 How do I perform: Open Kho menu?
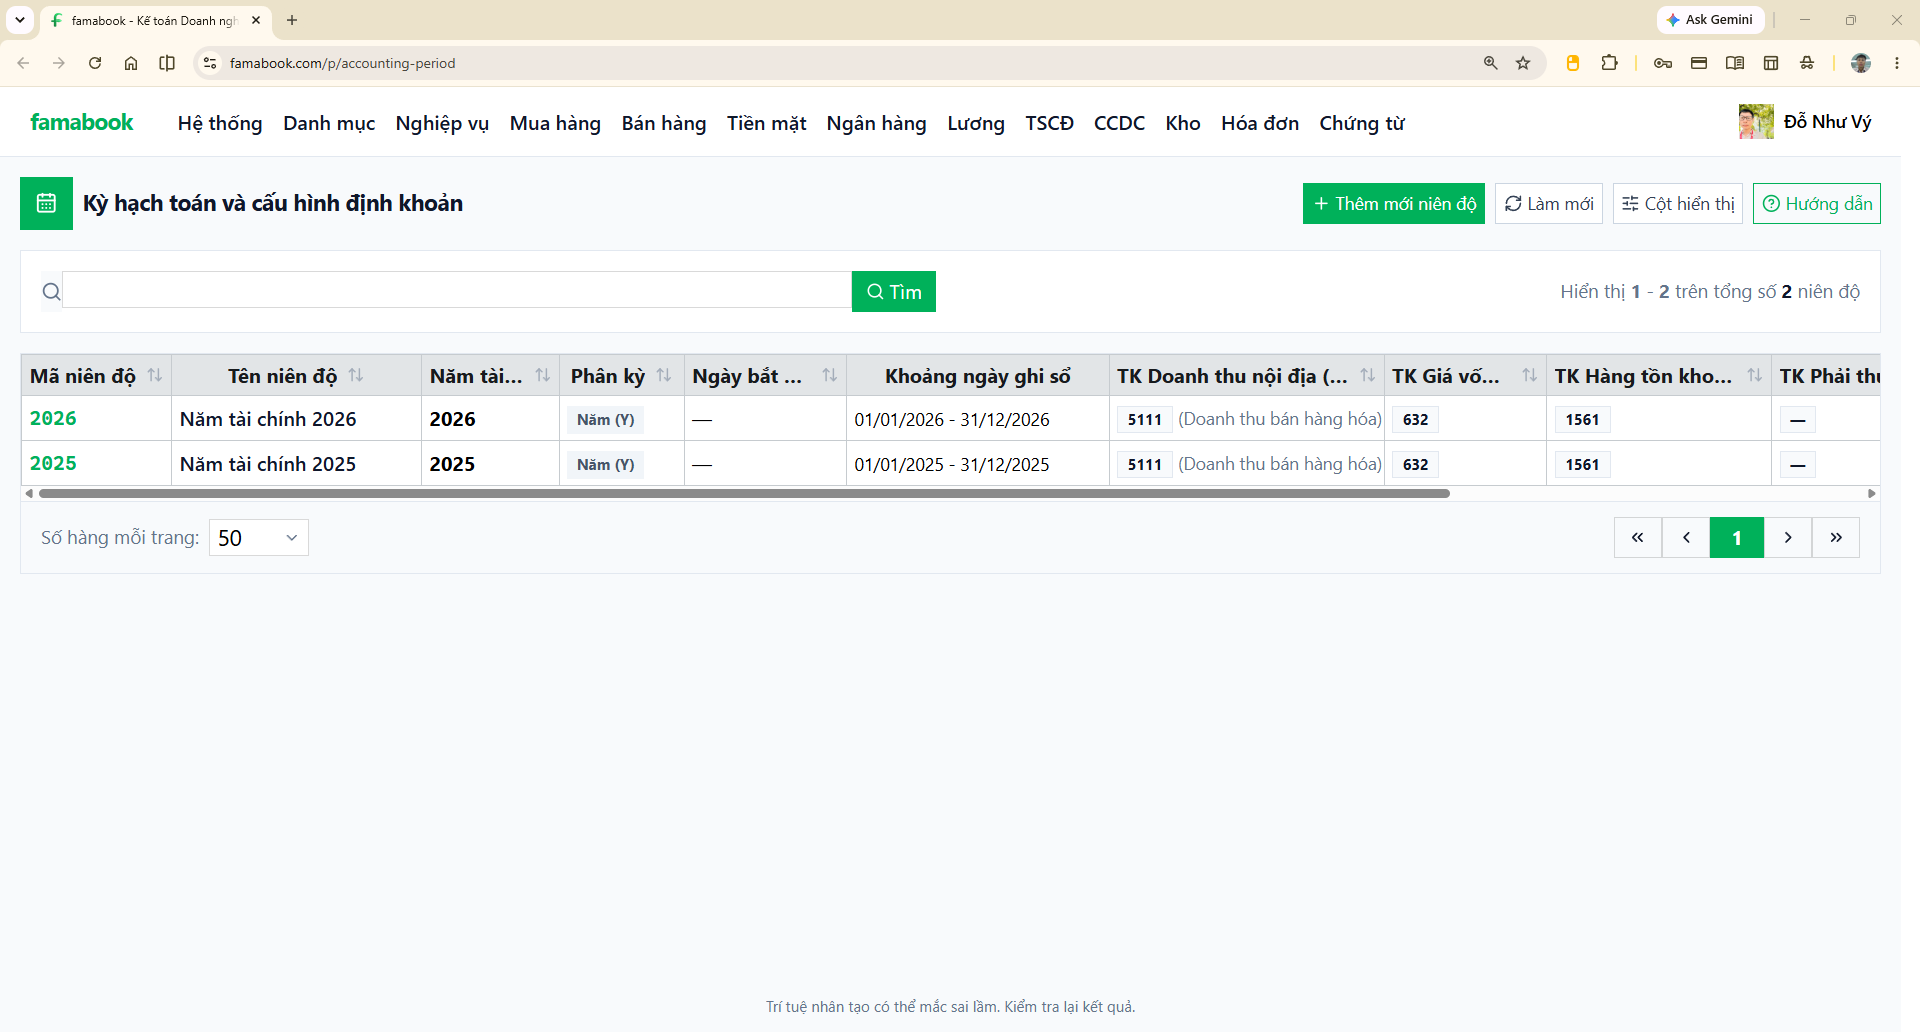point(1183,123)
